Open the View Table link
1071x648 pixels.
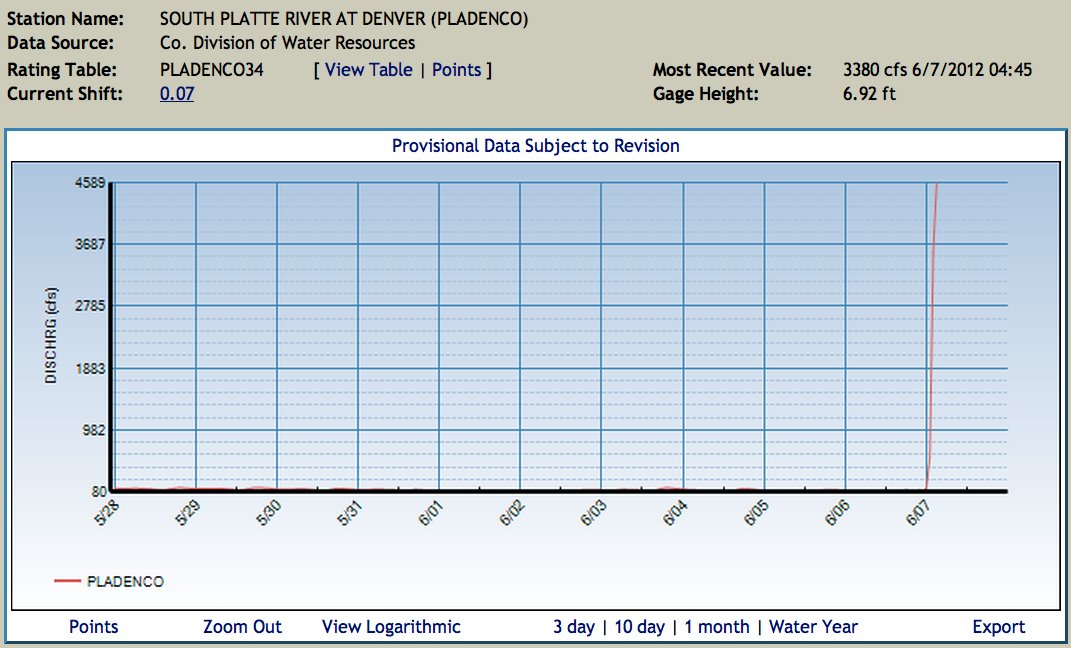pyautogui.click(x=368, y=70)
